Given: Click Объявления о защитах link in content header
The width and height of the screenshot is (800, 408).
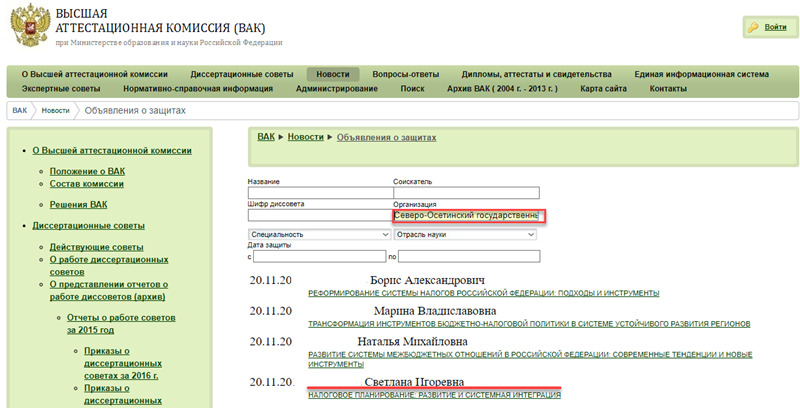Looking at the screenshot, I should click(386, 138).
